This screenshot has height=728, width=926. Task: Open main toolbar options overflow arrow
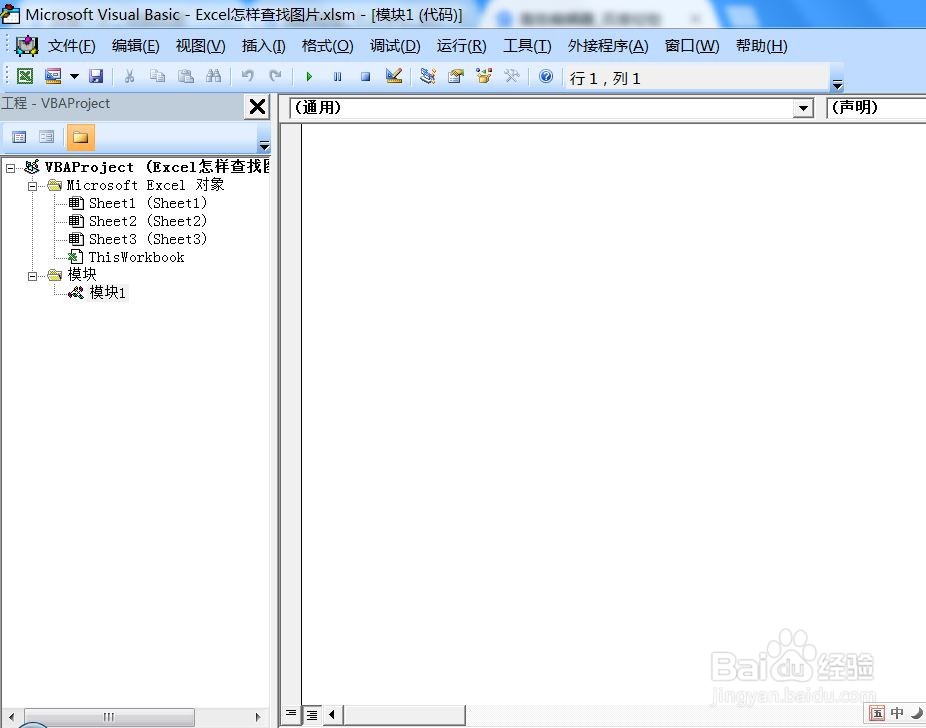coord(837,84)
